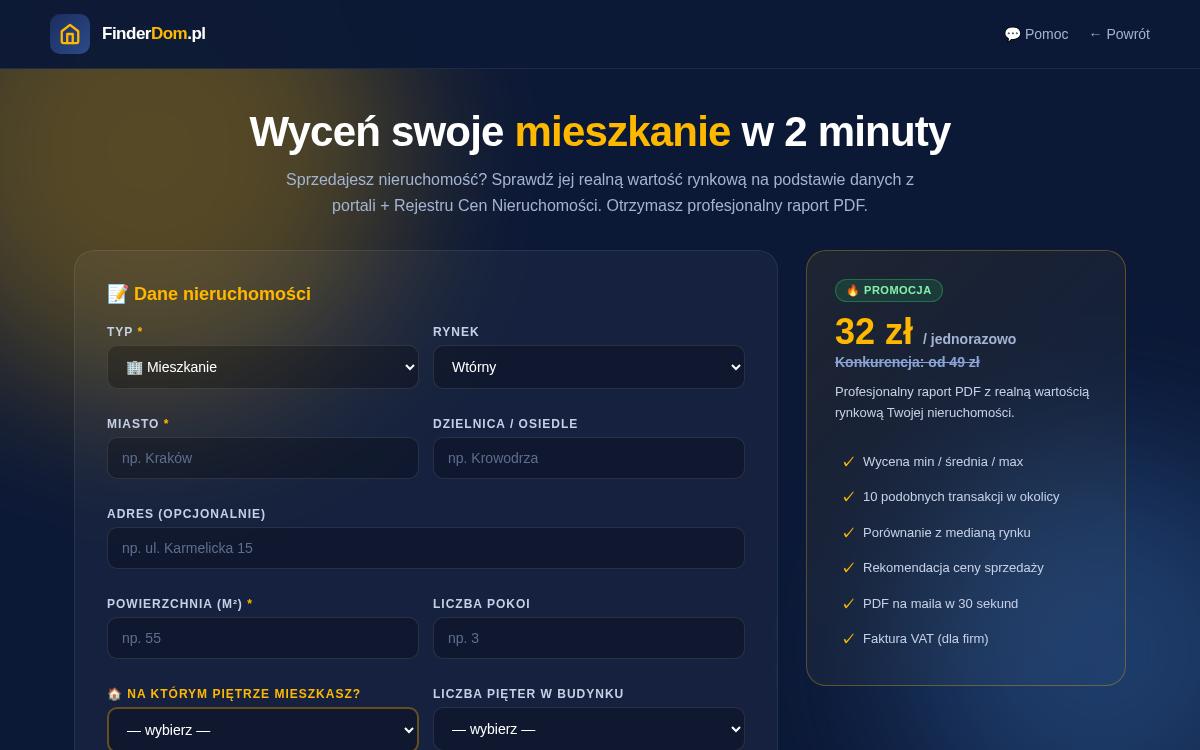Image resolution: width=1200 pixels, height=750 pixels.
Task: Click the 'Wyceń swoje mieszkanie w 2 minuty' headline
Action: 600,131
